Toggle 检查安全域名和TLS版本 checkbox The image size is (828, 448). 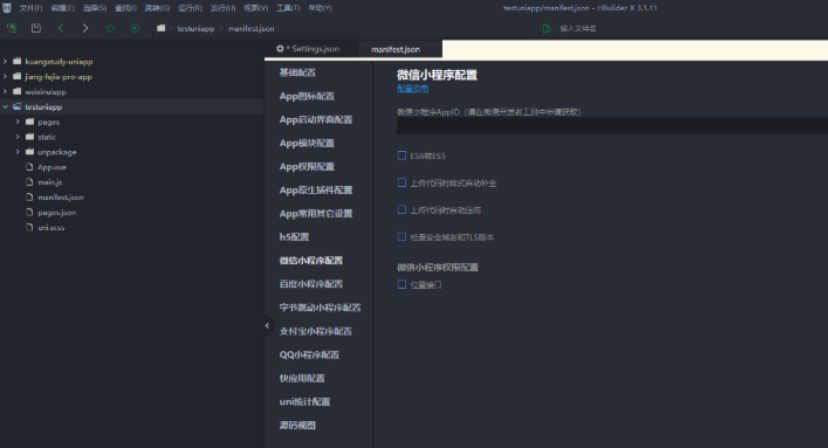point(402,237)
